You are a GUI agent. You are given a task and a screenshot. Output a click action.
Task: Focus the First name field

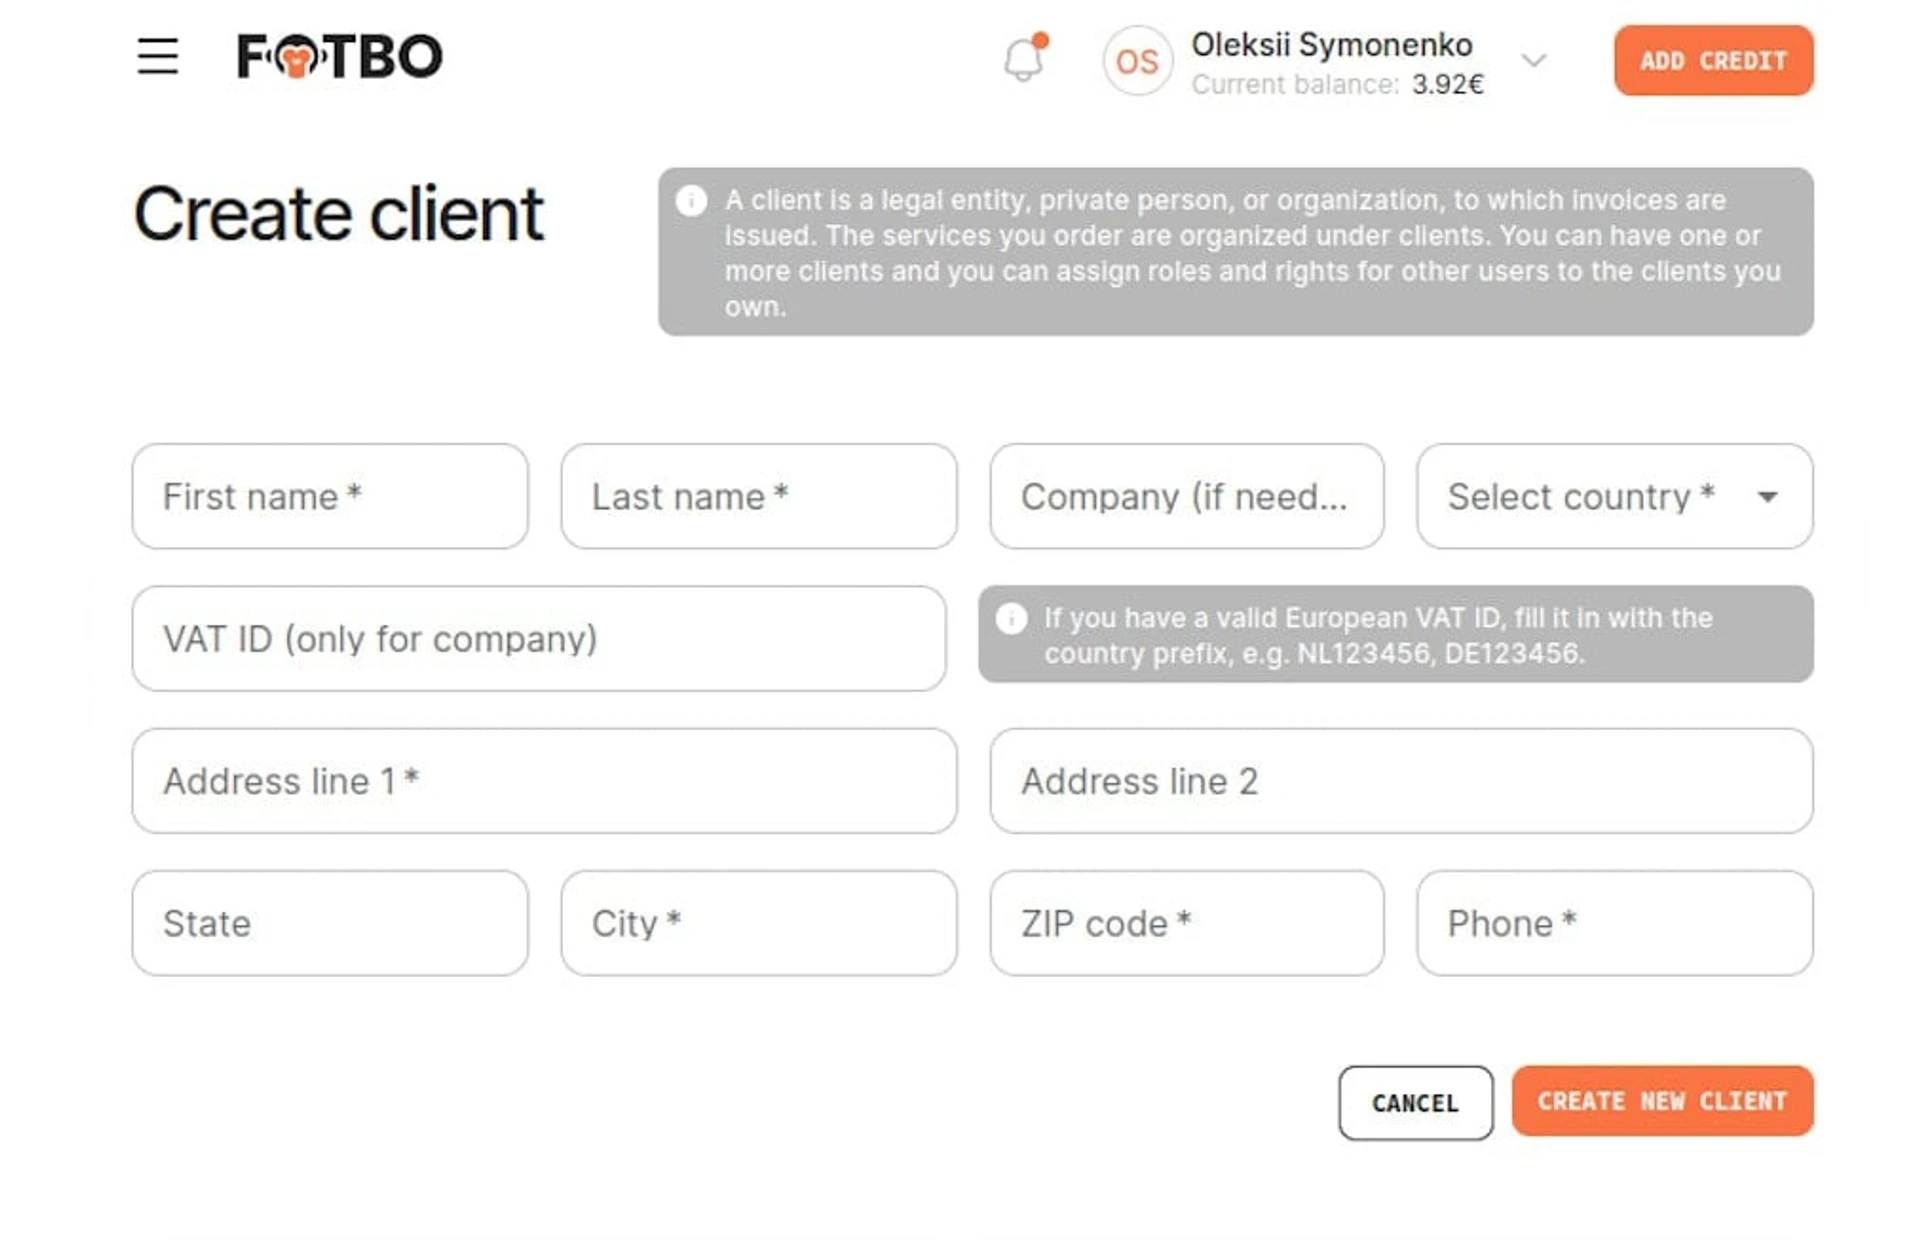(330, 496)
